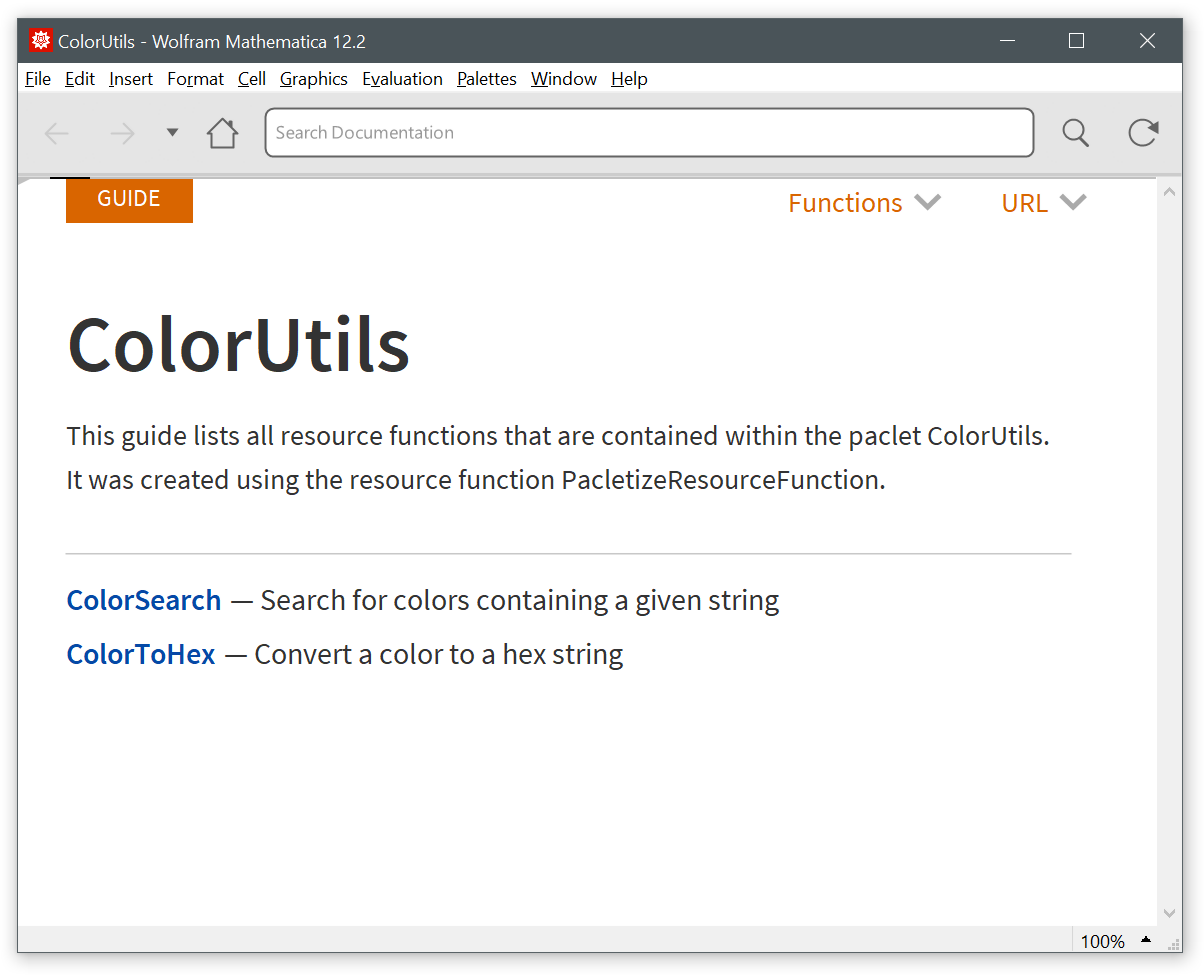Click the Mathematica app icon in title bar
1204x976 pixels.
41,41
